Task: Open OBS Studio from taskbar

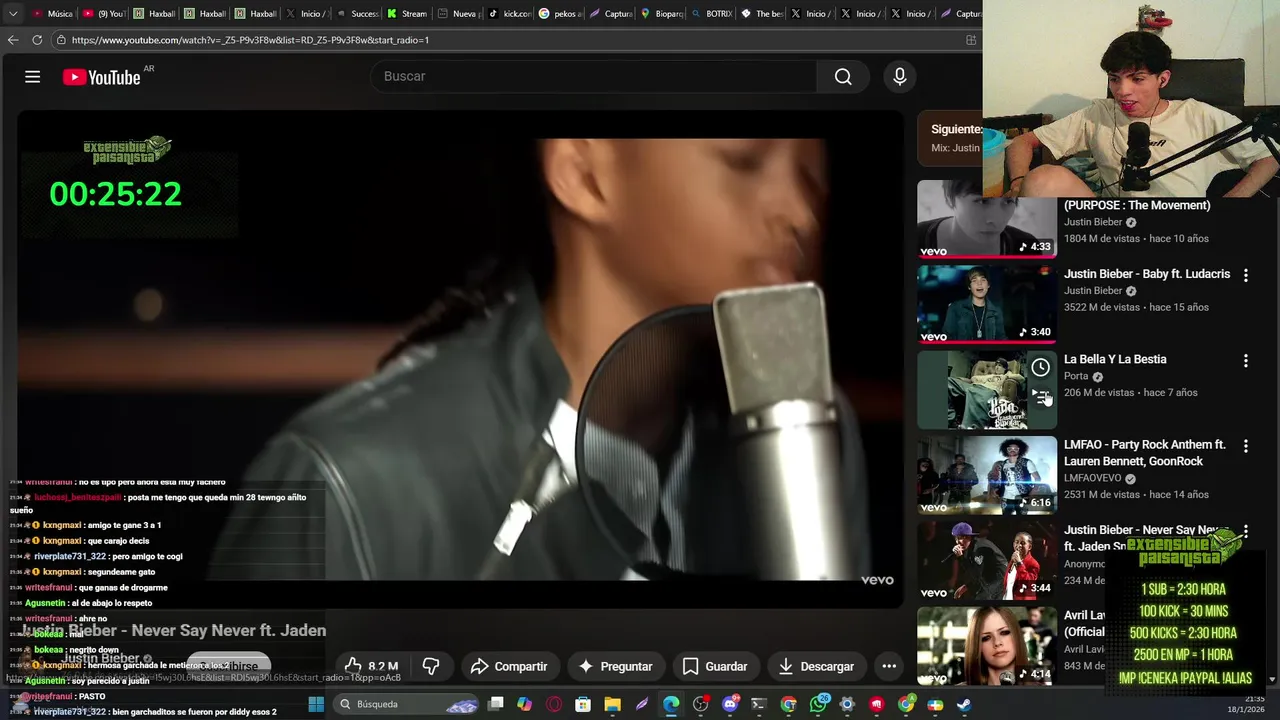Action: [700, 704]
